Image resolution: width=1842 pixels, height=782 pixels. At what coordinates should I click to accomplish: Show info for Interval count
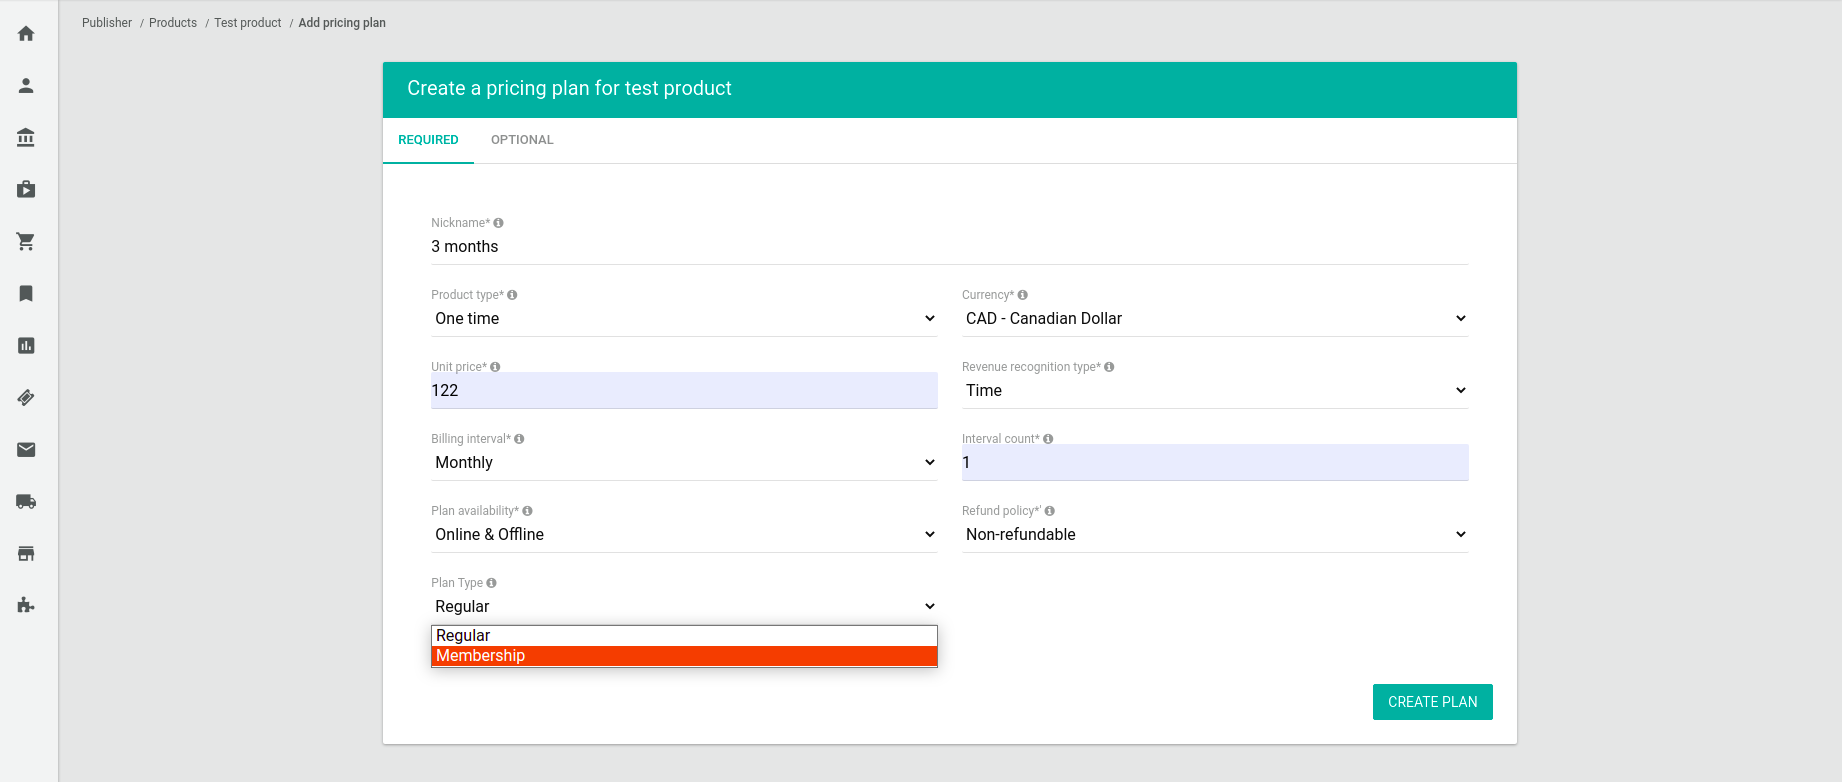coord(1048,439)
